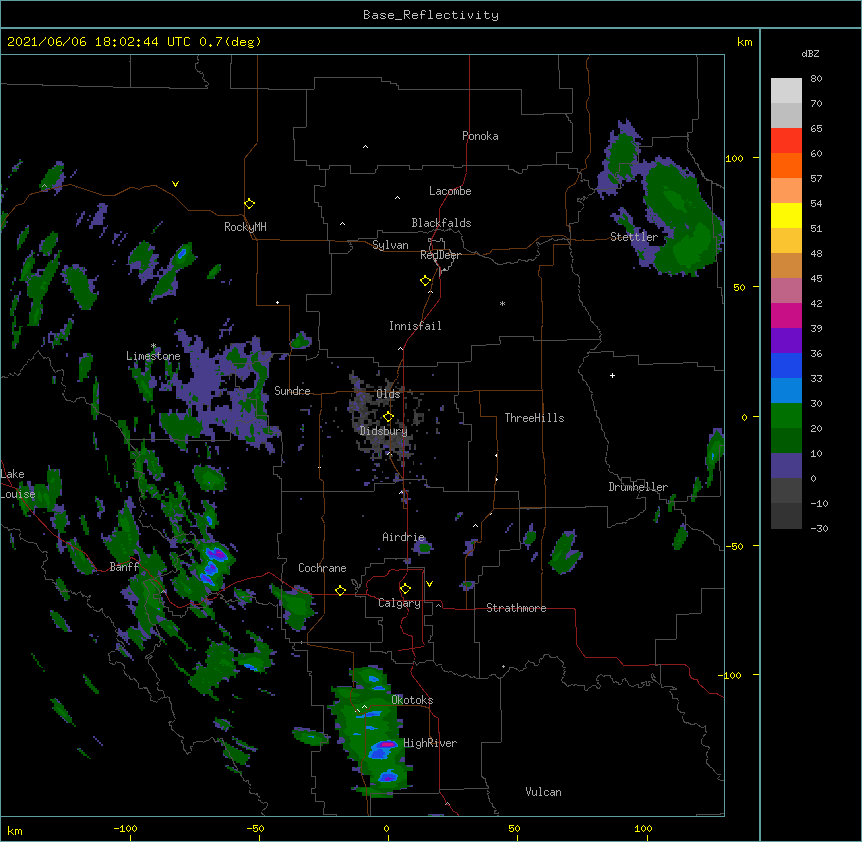This screenshot has width=862, height=842.
Task: Click the Drumheller label
Action: coord(638,487)
